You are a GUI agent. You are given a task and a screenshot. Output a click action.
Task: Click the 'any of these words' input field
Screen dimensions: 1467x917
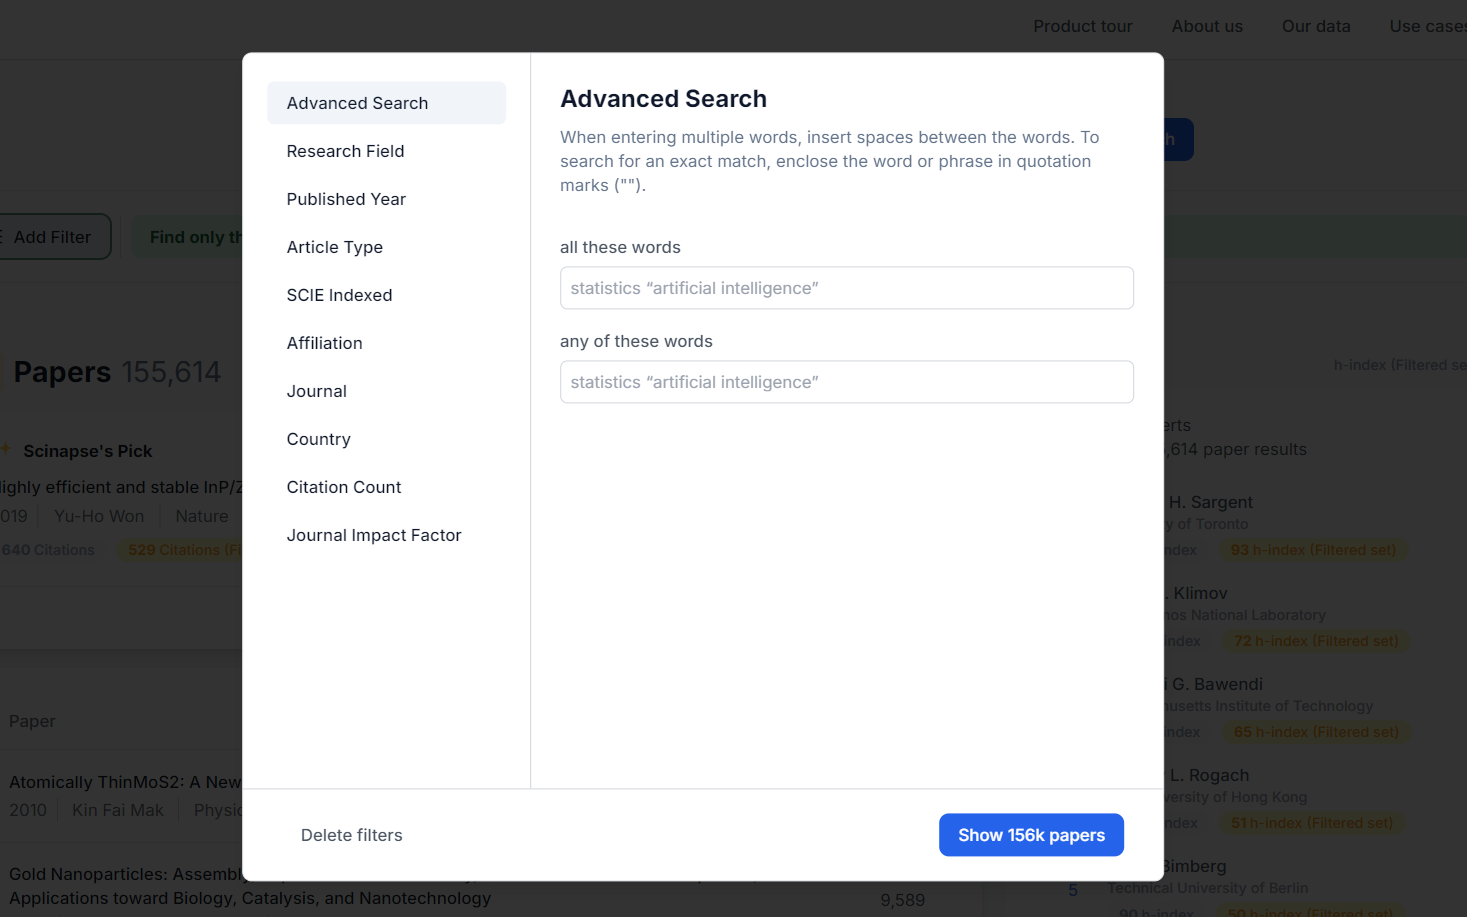point(846,382)
